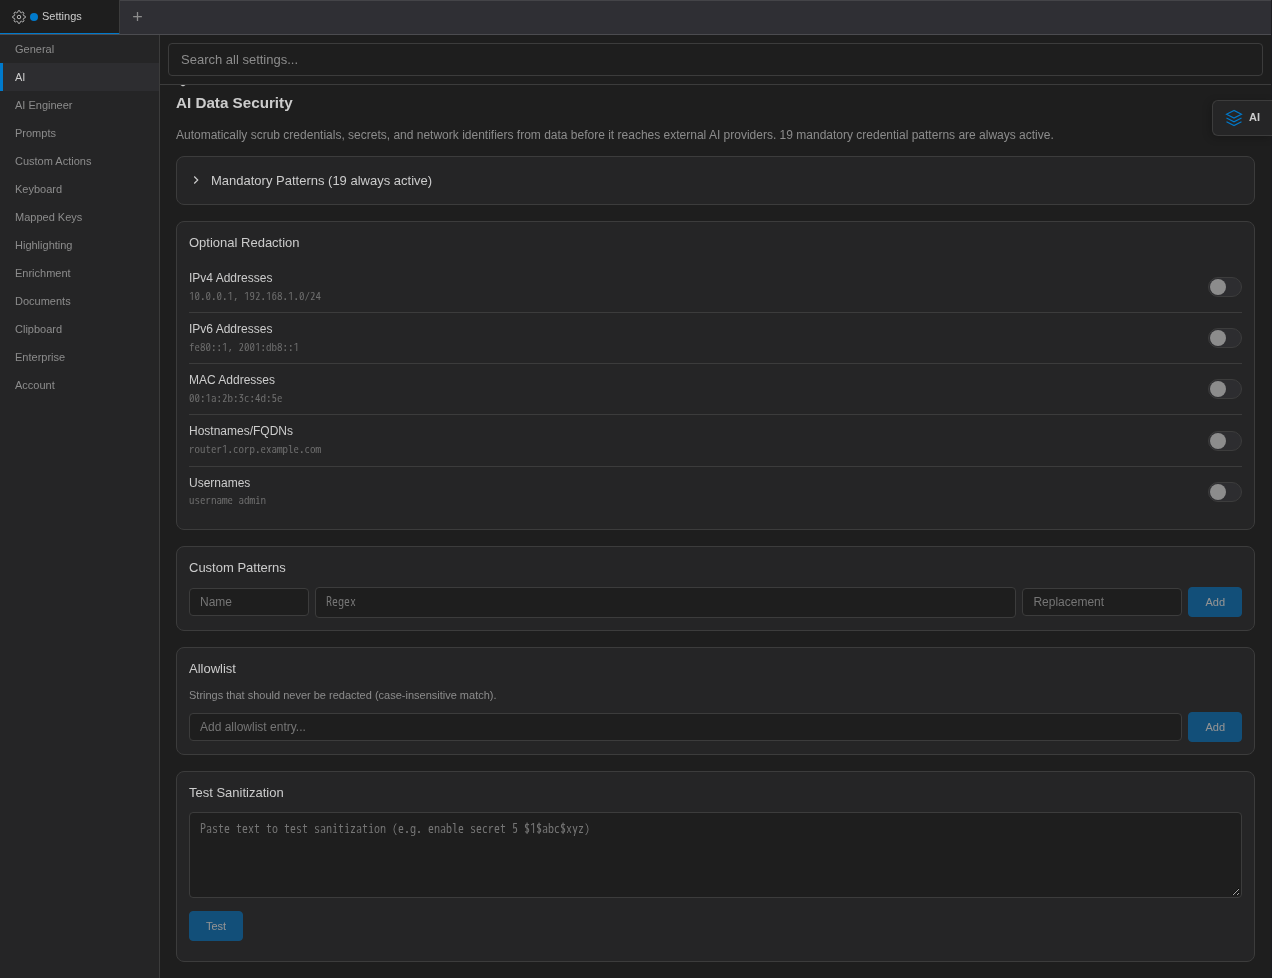The width and height of the screenshot is (1272, 978).
Task: Click the AI Data Security heading
Action: click(x=234, y=103)
